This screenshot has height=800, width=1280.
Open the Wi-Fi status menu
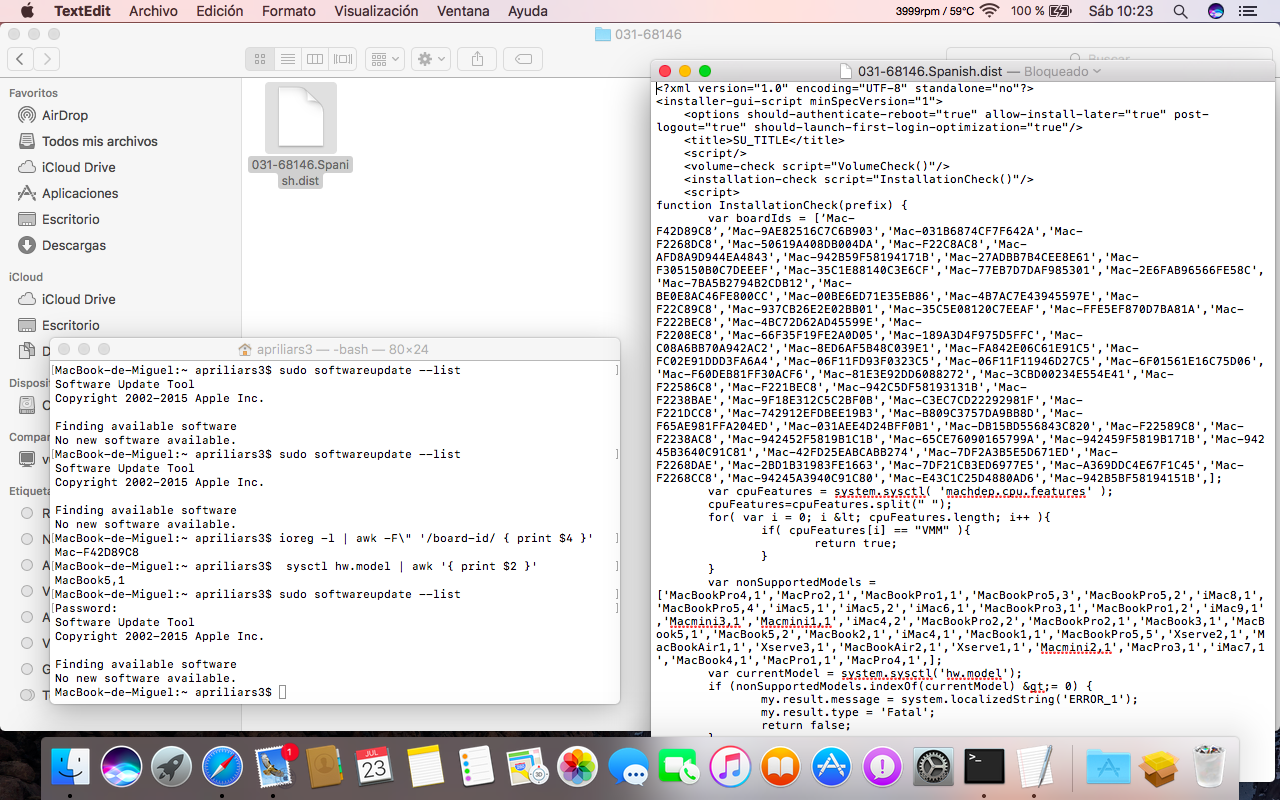click(x=990, y=11)
